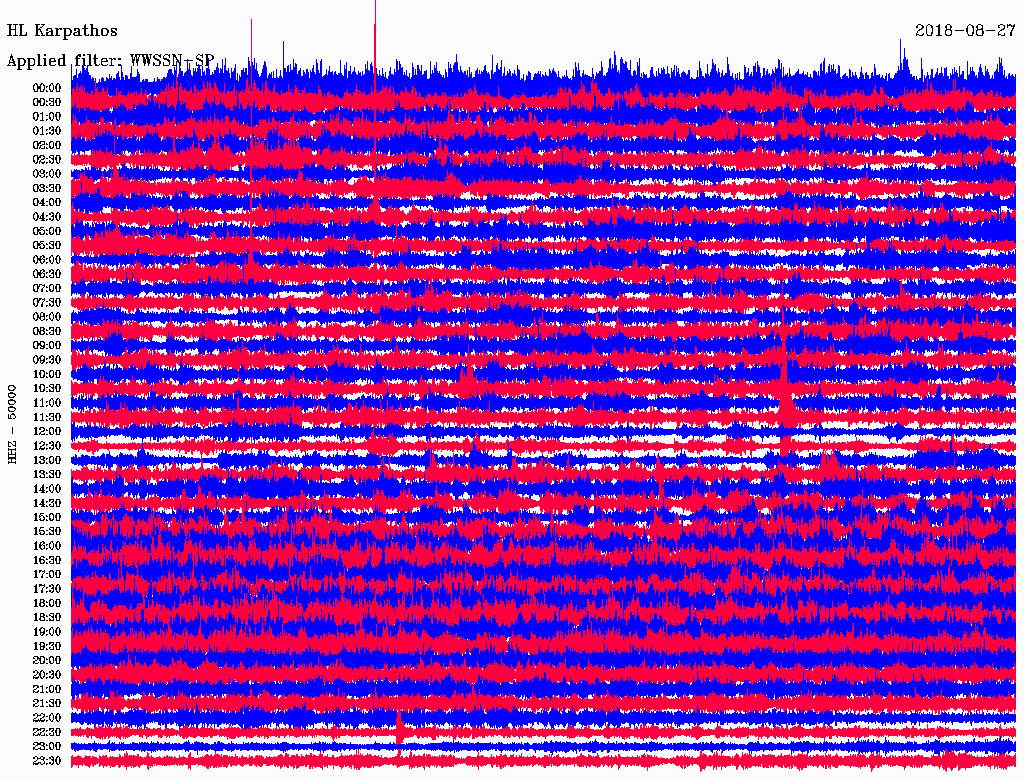1024x780 pixels.
Task: Click the 23:00 time label
Action: point(47,746)
